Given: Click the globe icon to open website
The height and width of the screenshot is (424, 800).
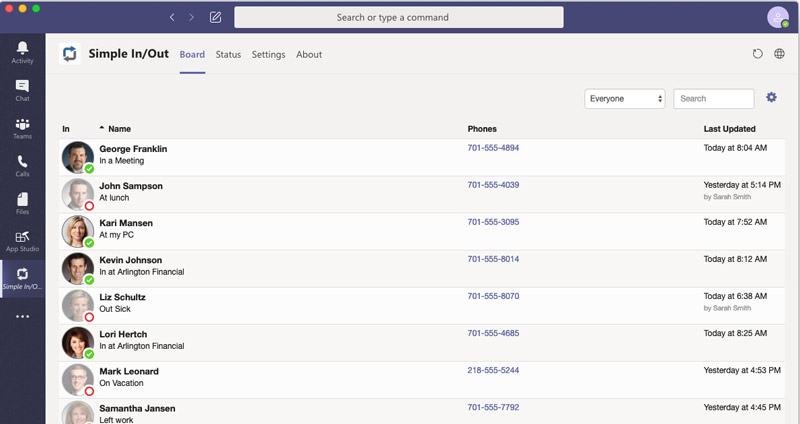Looking at the screenshot, I should point(780,54).
